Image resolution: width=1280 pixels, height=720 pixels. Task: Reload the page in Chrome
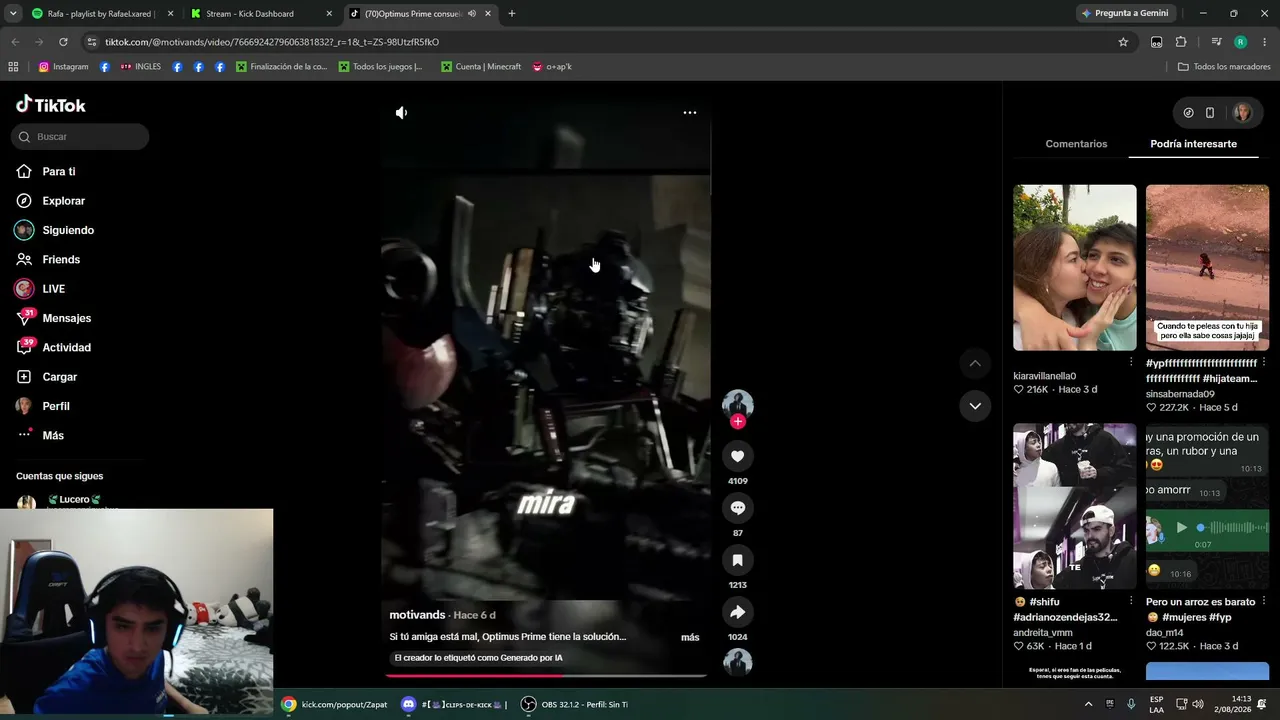63,42
